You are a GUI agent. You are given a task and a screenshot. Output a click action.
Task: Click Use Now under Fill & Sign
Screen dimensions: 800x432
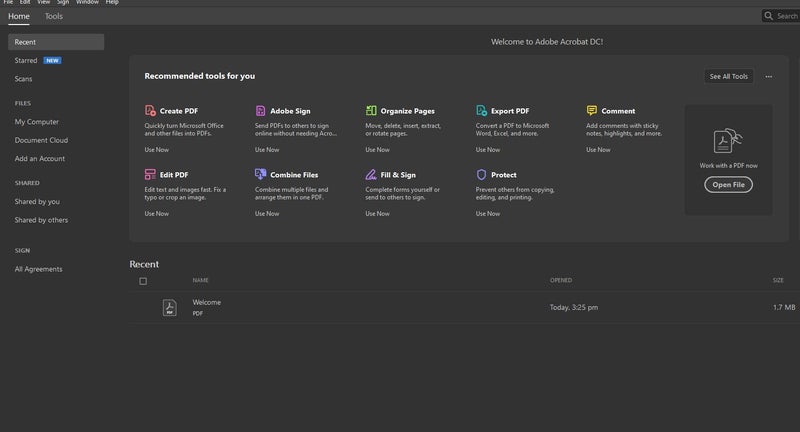(377, 214)
